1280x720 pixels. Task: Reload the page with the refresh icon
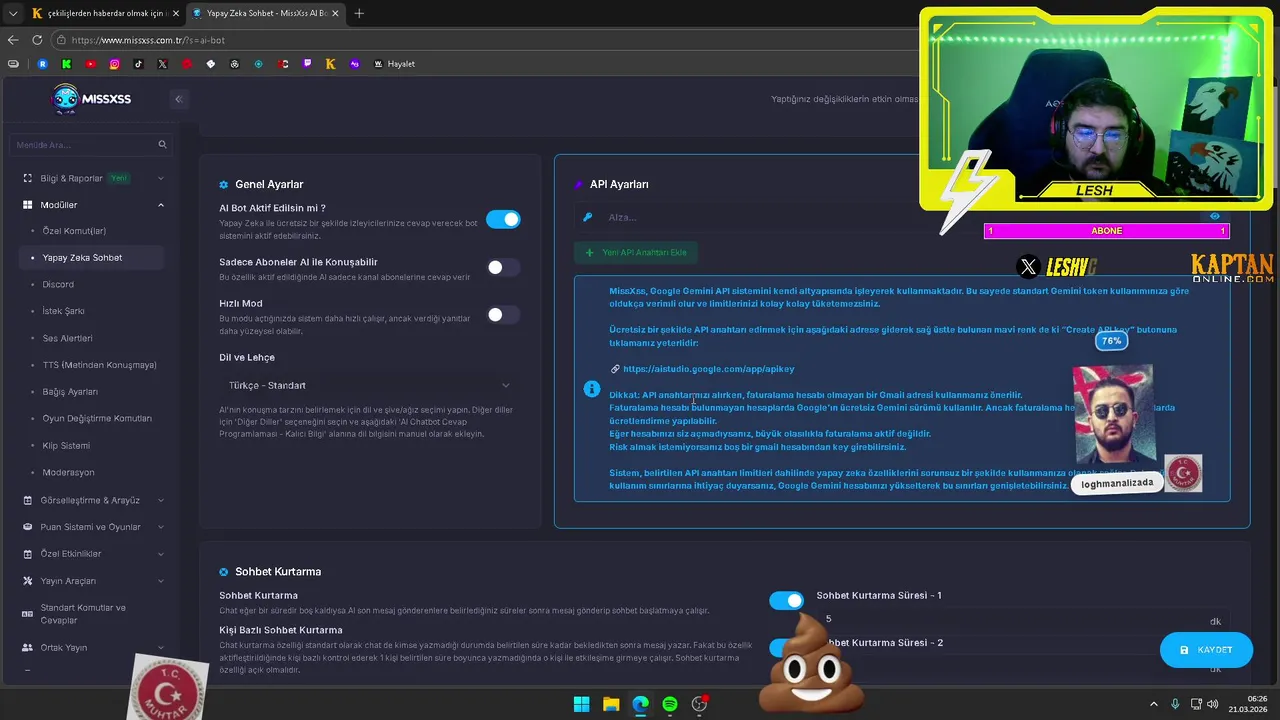(37, 40)
